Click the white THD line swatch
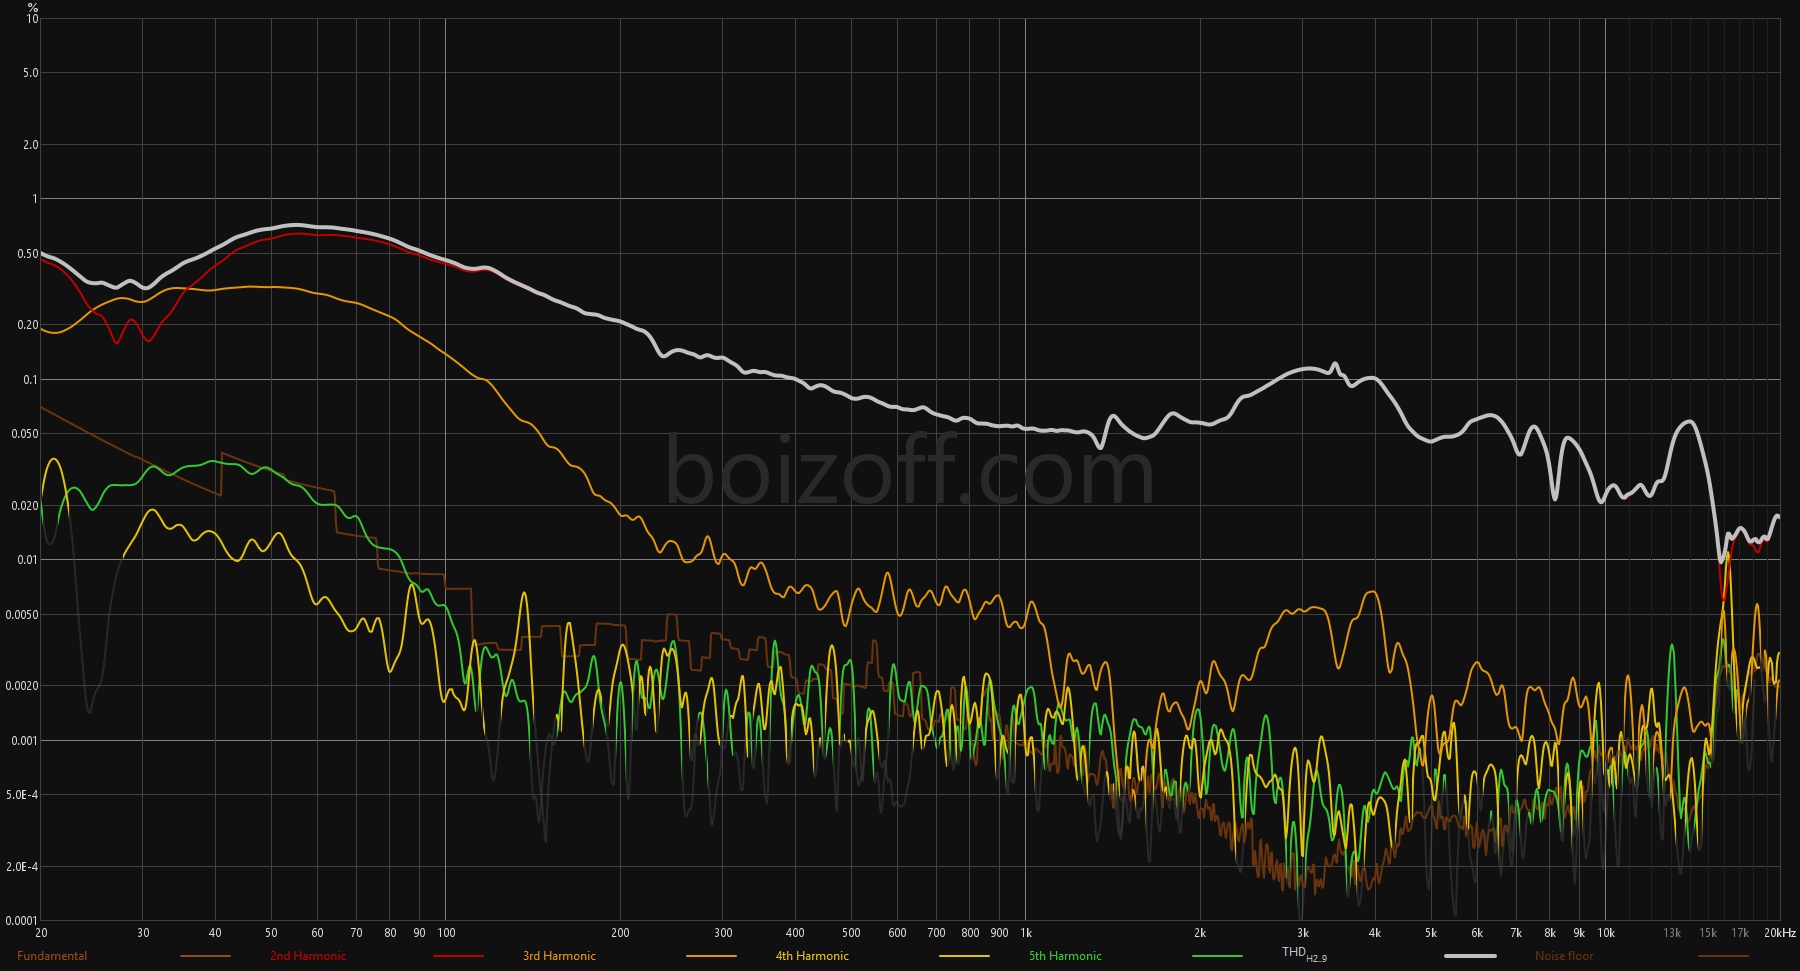Image resolution: width=1800 pixels, height=971 pixels. [x=1470, y=957]
